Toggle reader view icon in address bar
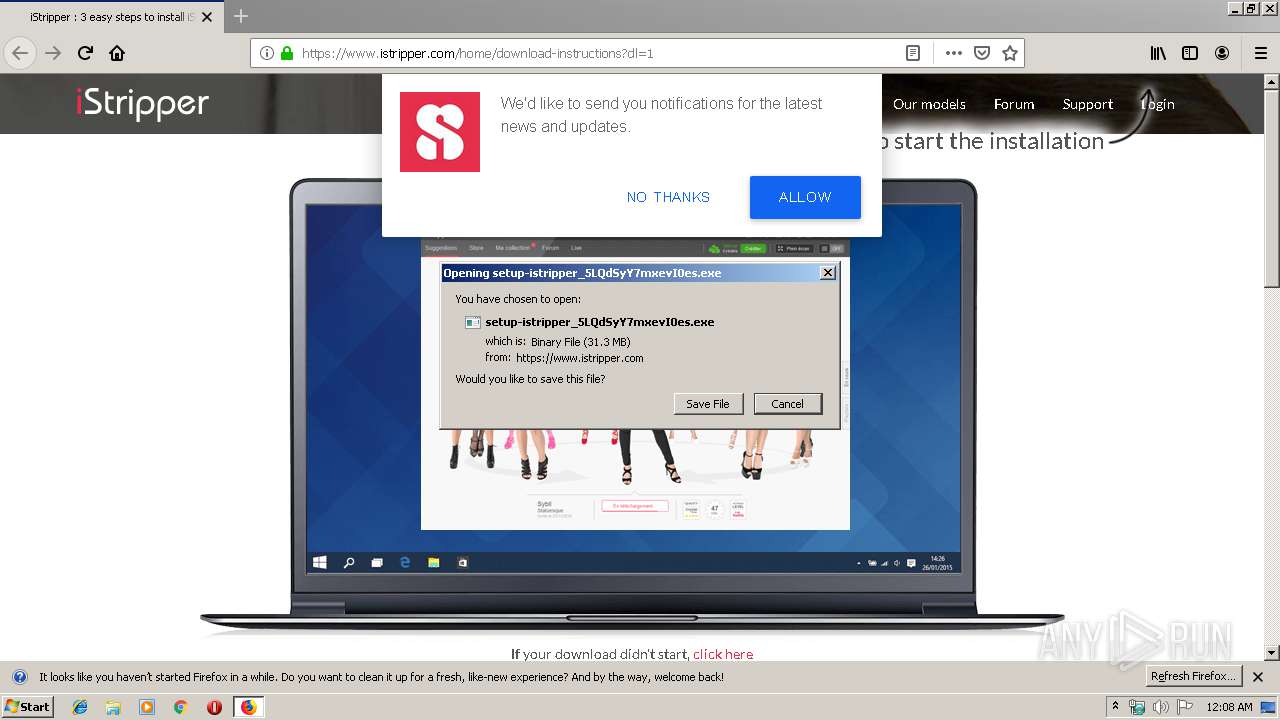The width and height of the screenshot is (1280, 720). 913,53
